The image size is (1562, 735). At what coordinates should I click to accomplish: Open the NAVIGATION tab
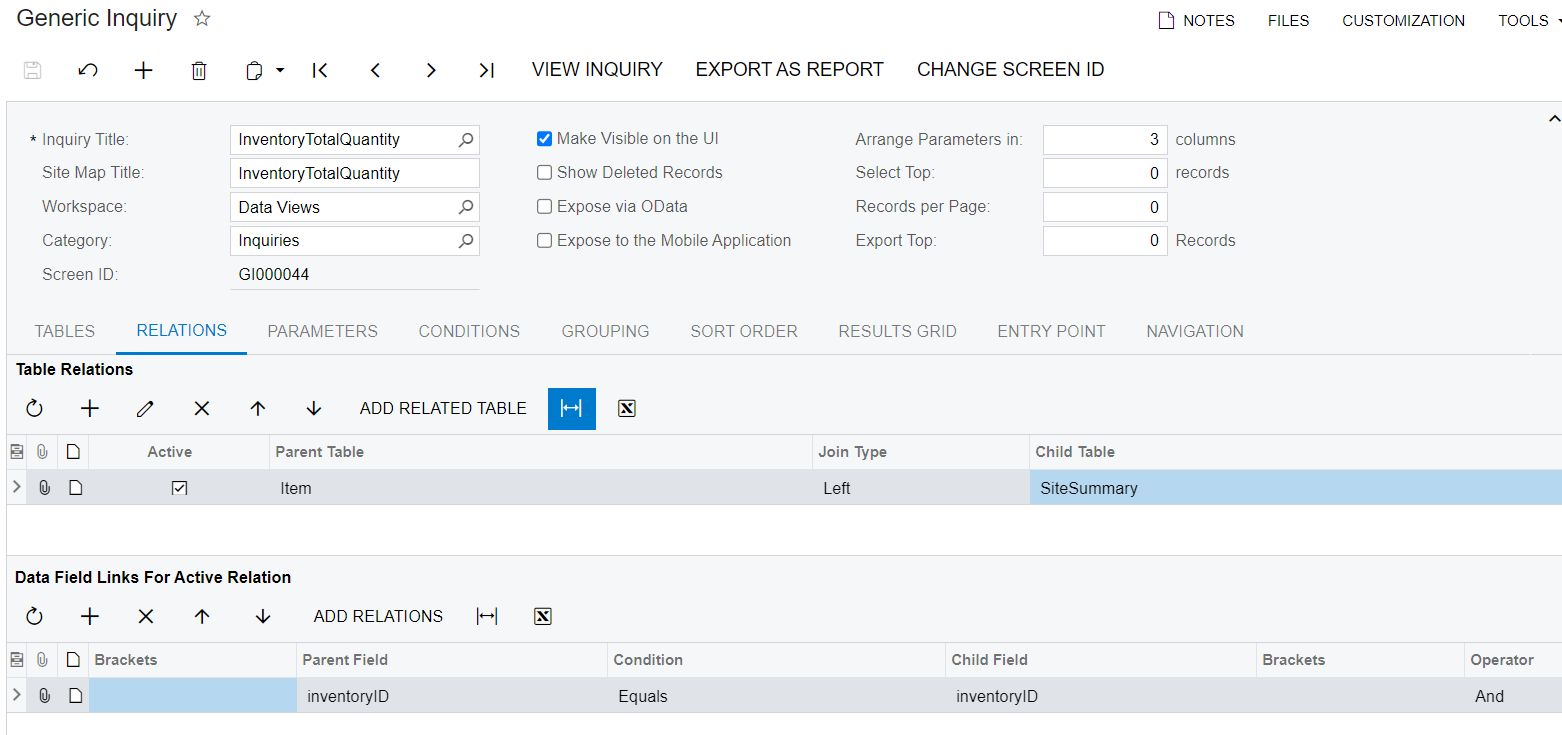[x=1195, y=331]
